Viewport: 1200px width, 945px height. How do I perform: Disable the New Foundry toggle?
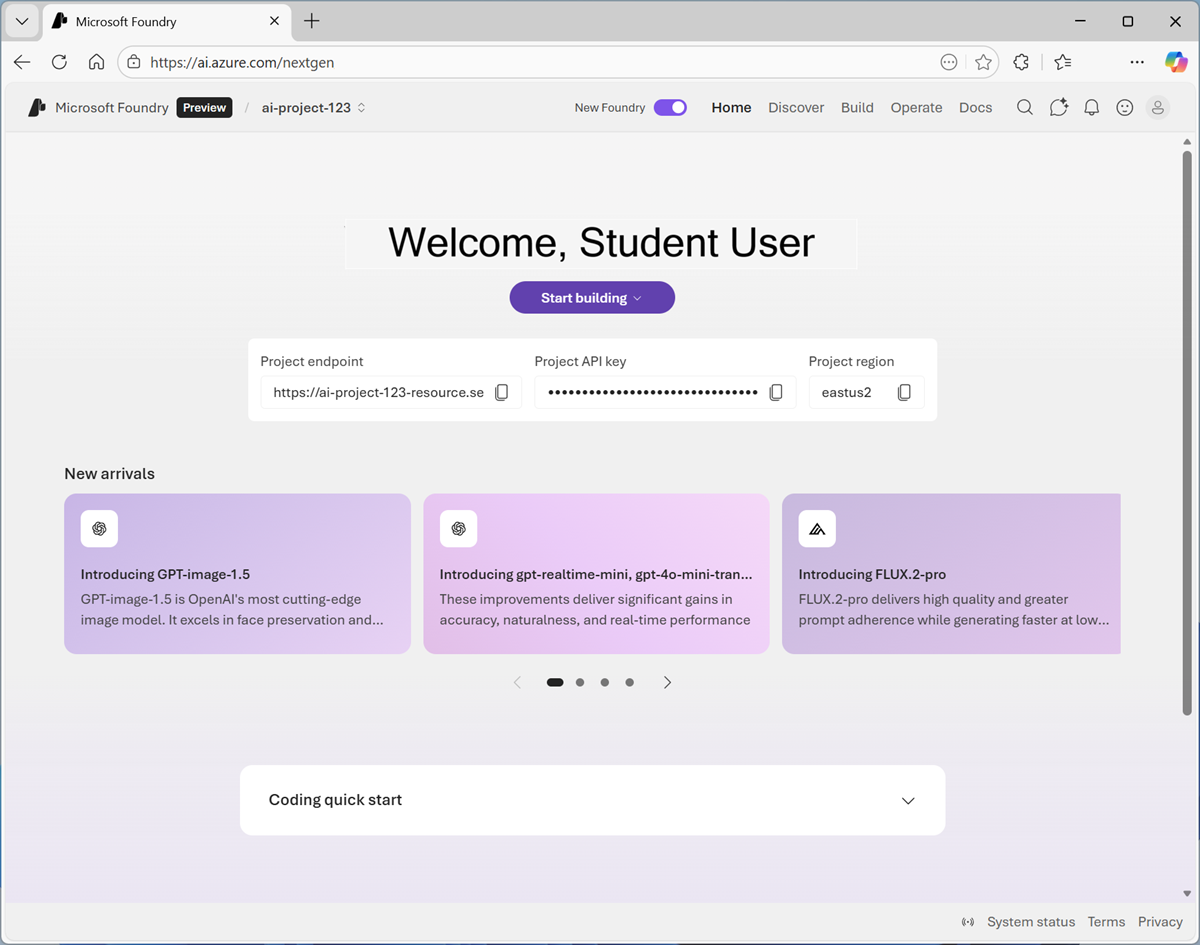point(670,107)
